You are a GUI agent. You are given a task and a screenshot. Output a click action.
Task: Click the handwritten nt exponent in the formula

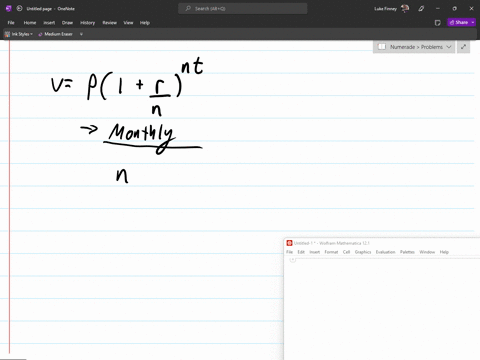point(192,66)
